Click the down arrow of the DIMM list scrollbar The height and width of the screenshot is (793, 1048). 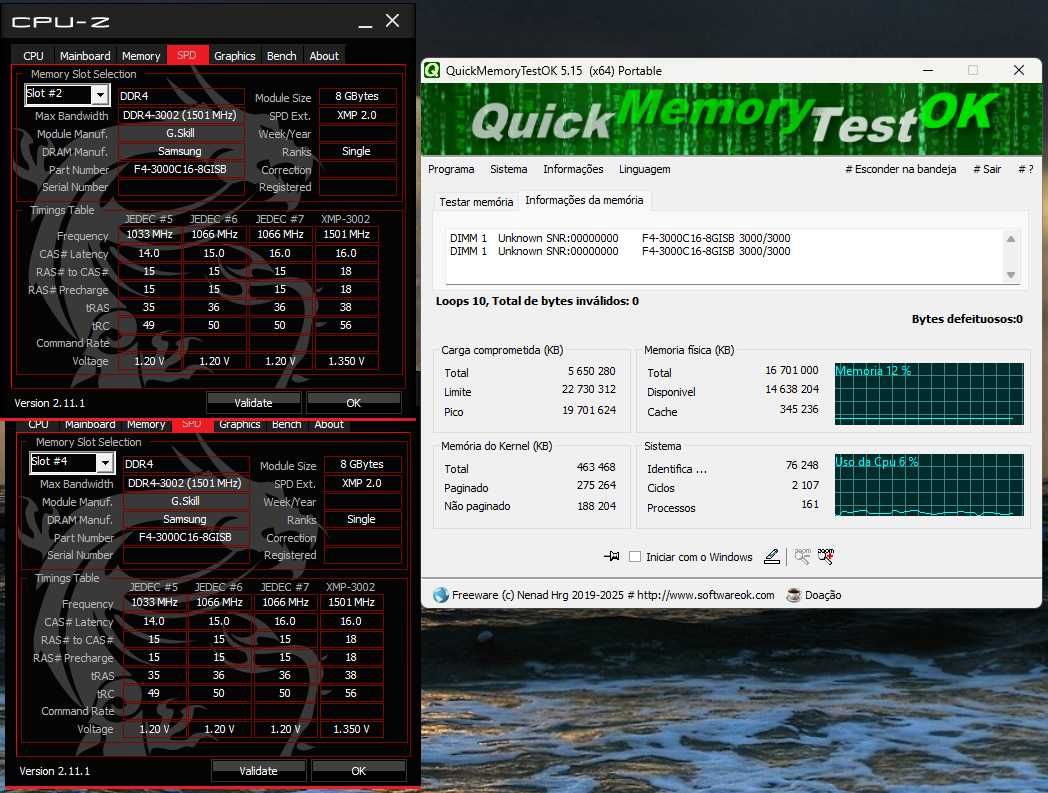point(1011,275)
